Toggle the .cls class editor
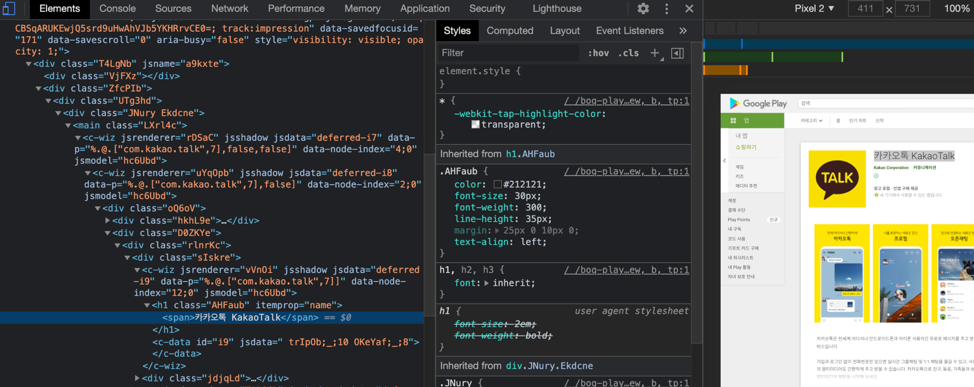The height and width of the screenshot is (387, 974). [628, 53]
